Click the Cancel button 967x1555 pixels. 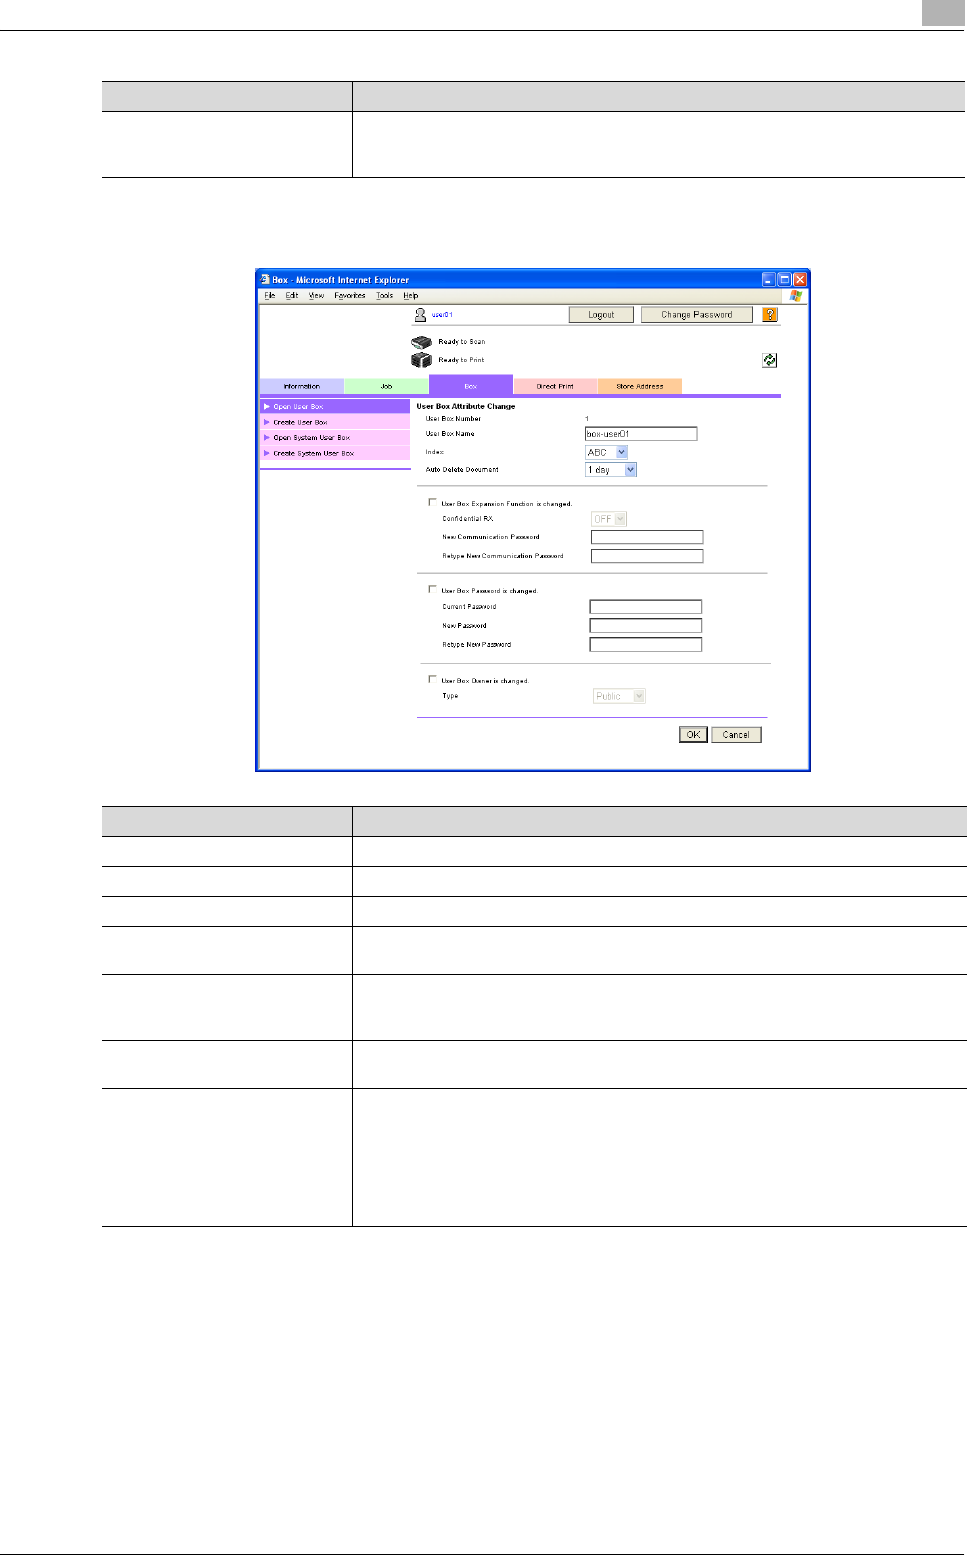point(736,734)
